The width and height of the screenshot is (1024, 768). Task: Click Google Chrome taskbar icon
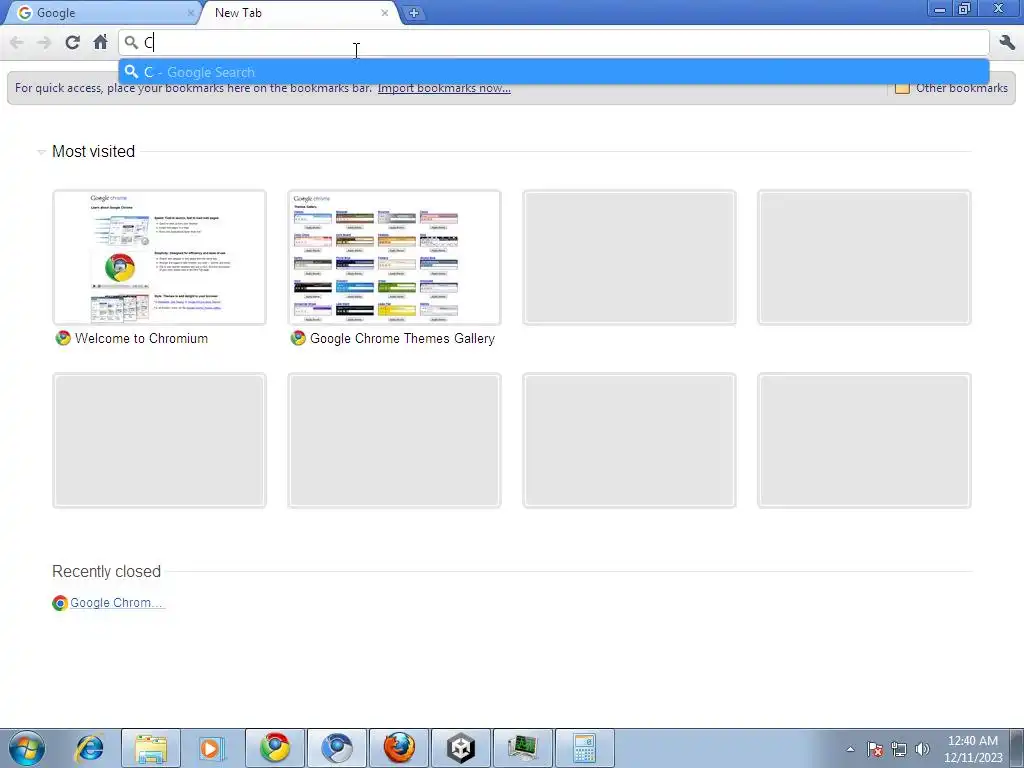(x=275, y=748)
